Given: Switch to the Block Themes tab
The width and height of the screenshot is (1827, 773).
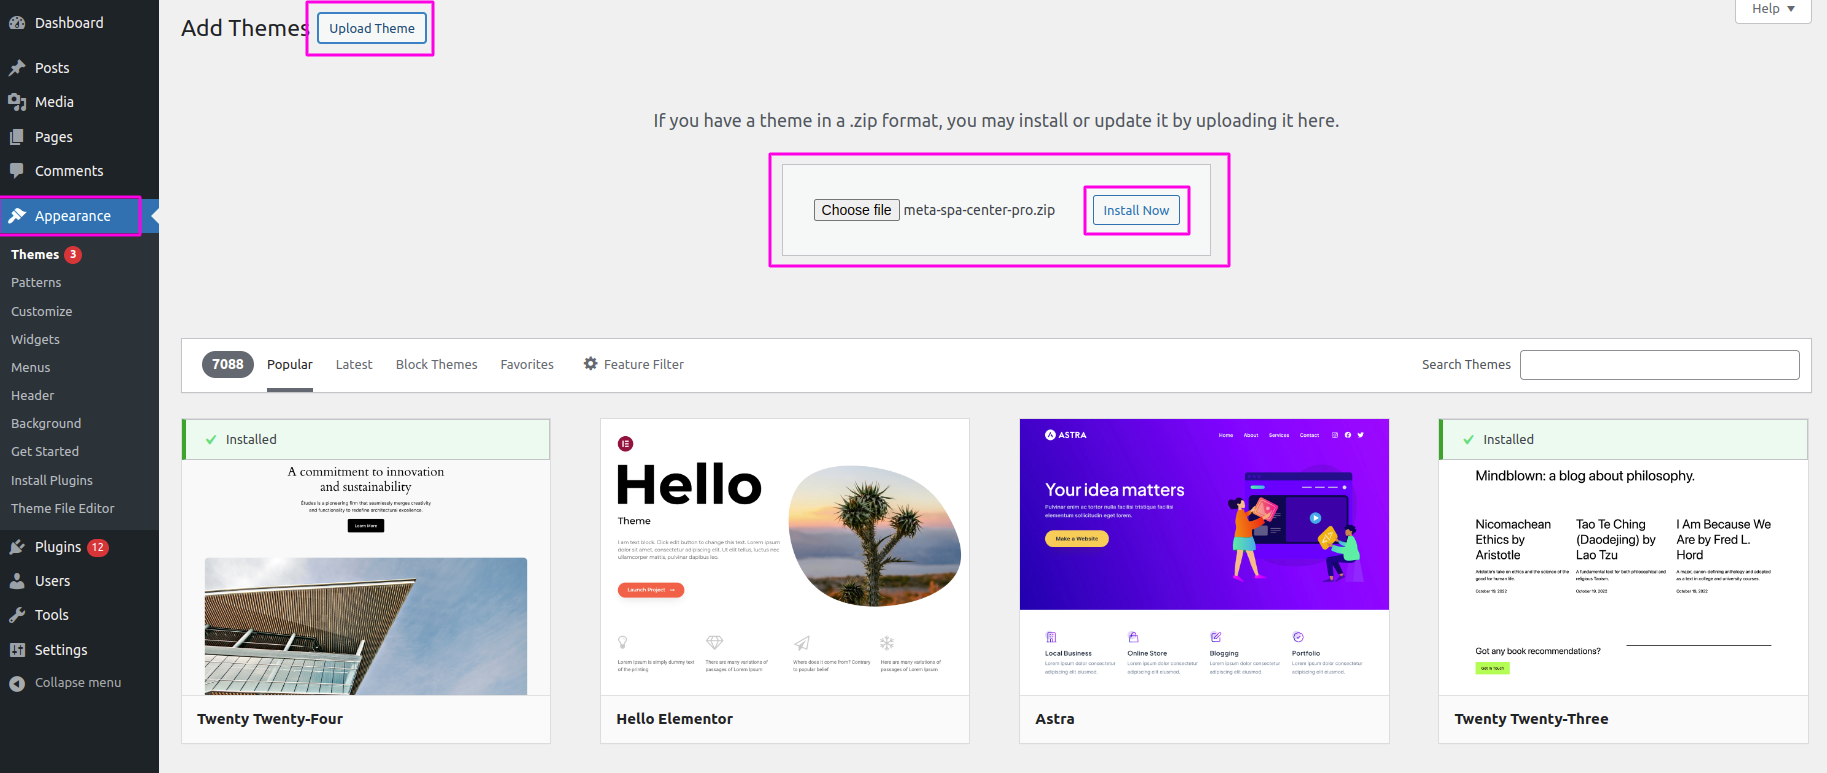Looking at the screenshot, I should point(436,365).
